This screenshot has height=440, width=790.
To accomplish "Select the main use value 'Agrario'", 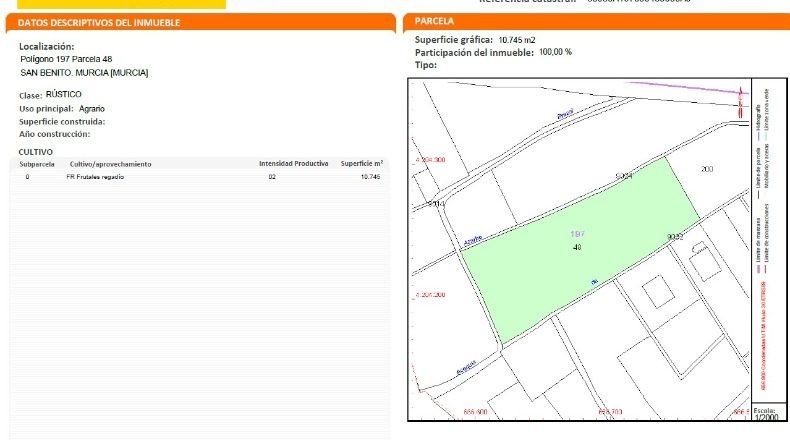I will 92,108.
